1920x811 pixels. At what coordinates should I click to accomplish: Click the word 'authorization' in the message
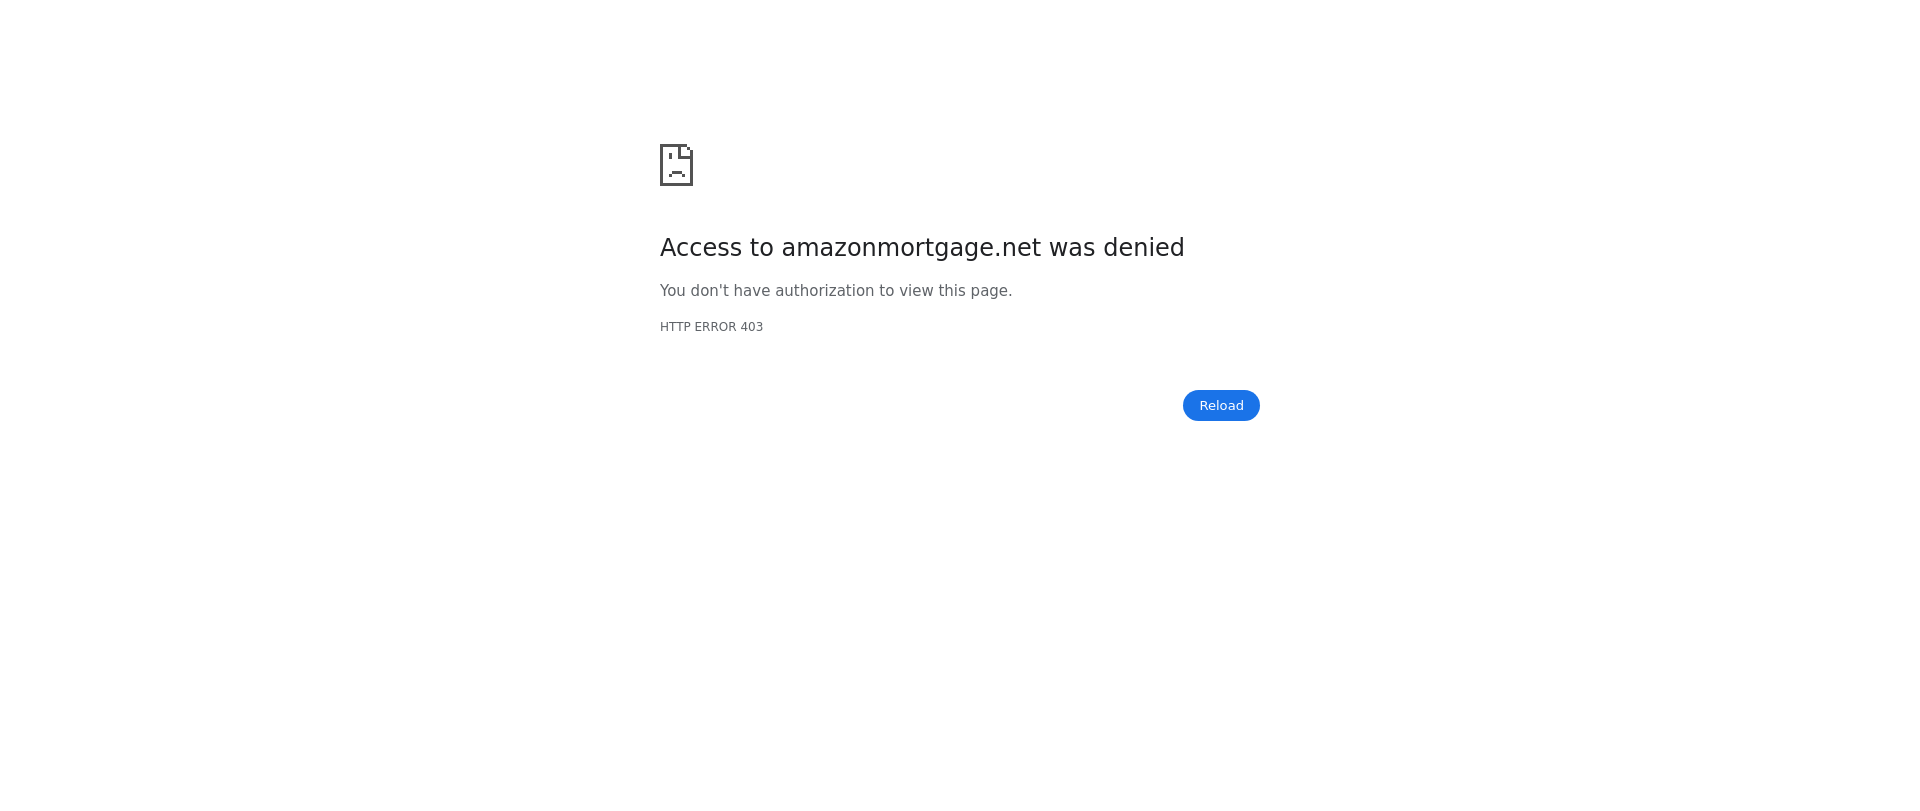(825, 291)
